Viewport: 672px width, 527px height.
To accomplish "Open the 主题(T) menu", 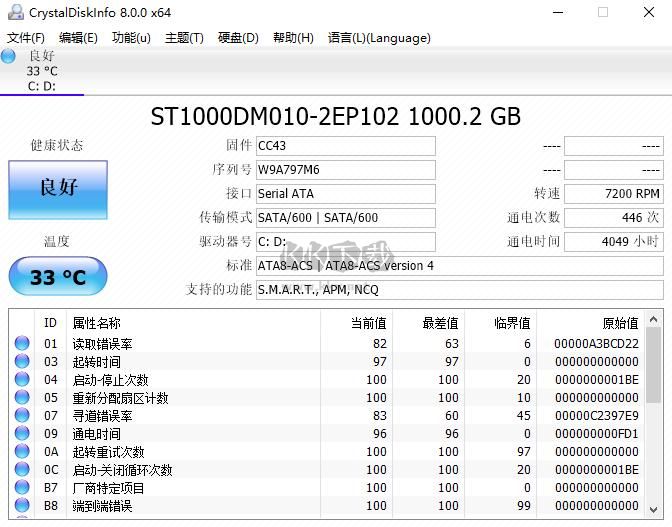I will click(x=184, y=38).
